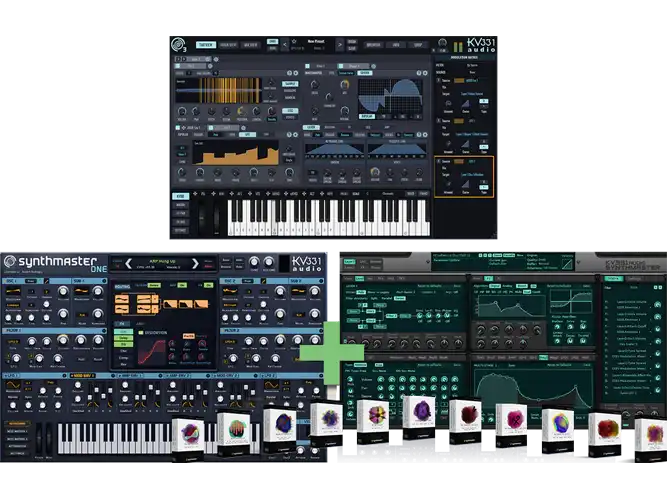Select the FX tab in SynthMaster One center panel
Viewport: 667px width, 500px height.
(x=122, y=324)
